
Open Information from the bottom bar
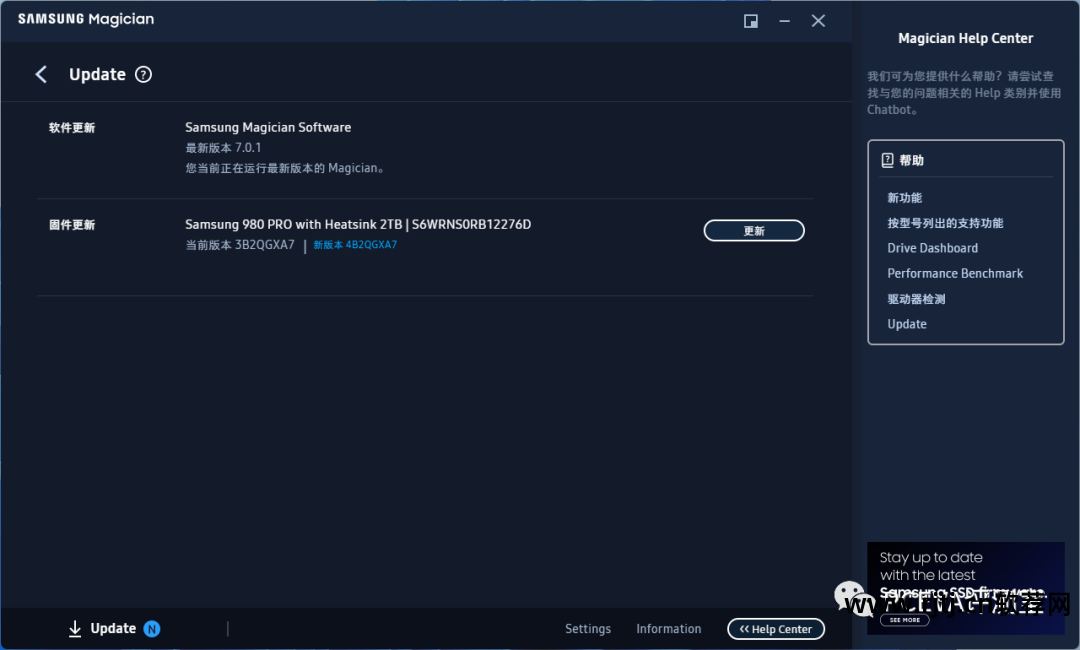(669, 629)
